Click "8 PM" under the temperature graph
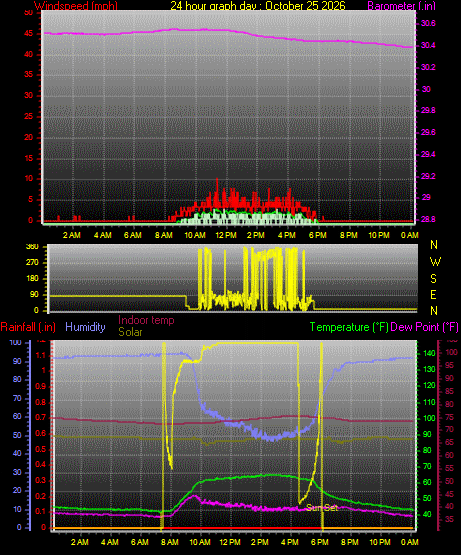Viewport: 461px width, 555px height. [350, 542]
